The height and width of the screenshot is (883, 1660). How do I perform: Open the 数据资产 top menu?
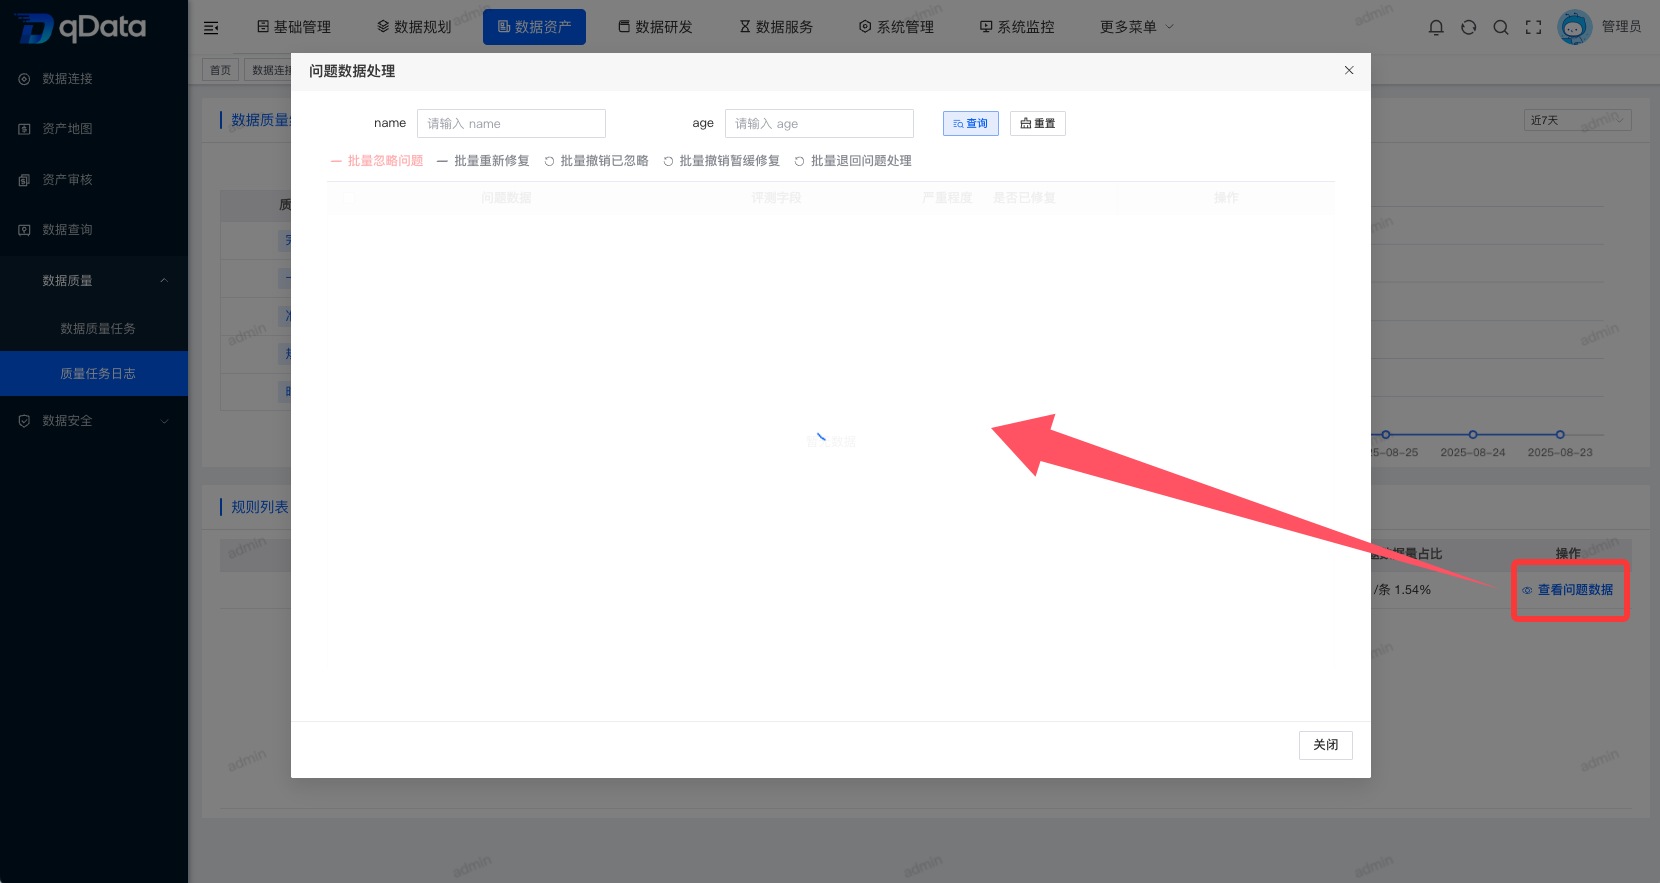[534, 27]
